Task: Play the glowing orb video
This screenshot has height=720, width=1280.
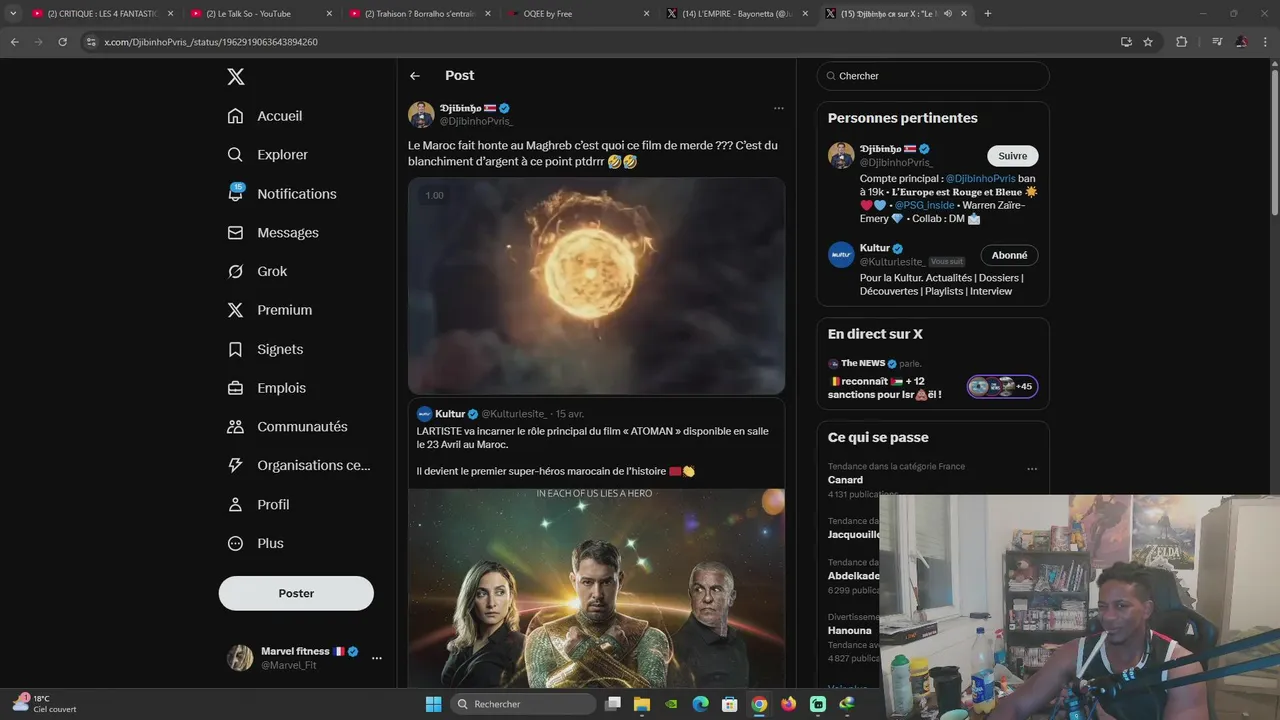Action: (596, 286)
